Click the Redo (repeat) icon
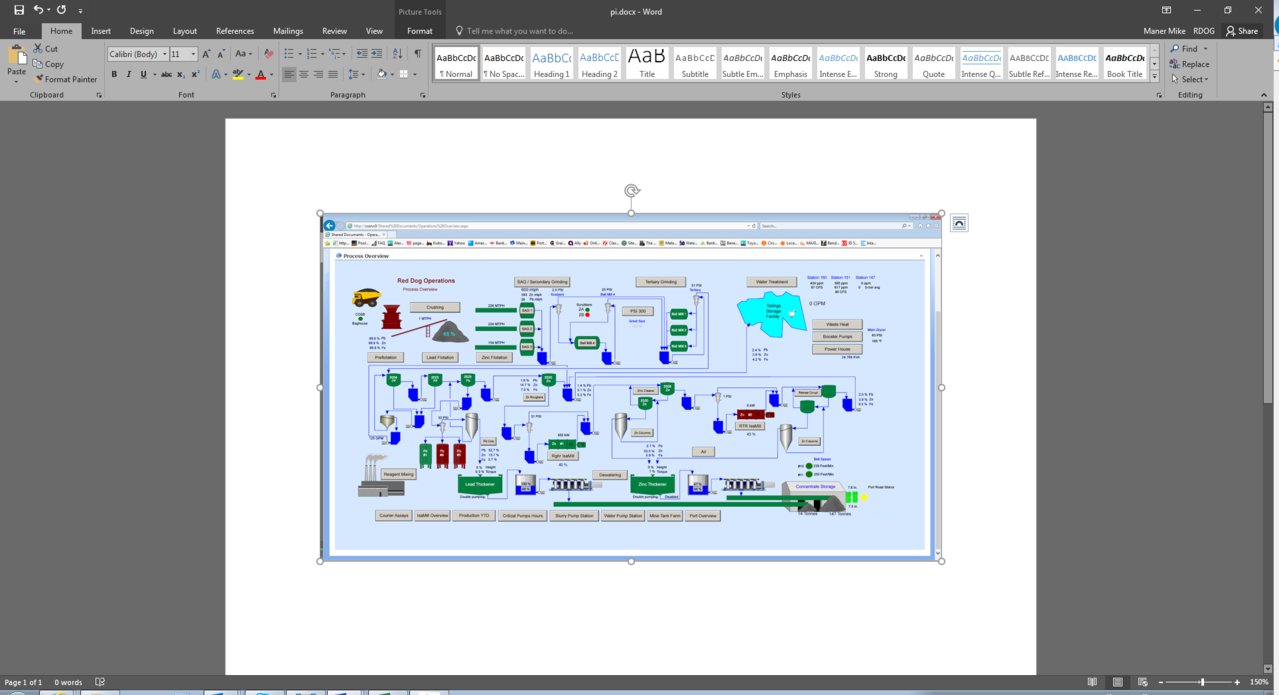The width and height of the screenshot is (1279, 695). [62, 10]
